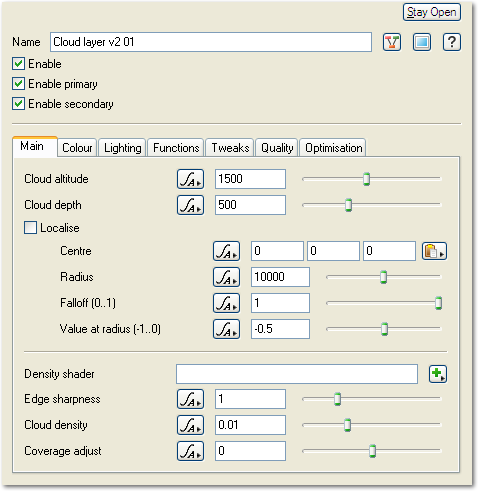Toggle the Enable primary checkbox
This screenshot has height=498, width=485.
click(x=18, y=84)
